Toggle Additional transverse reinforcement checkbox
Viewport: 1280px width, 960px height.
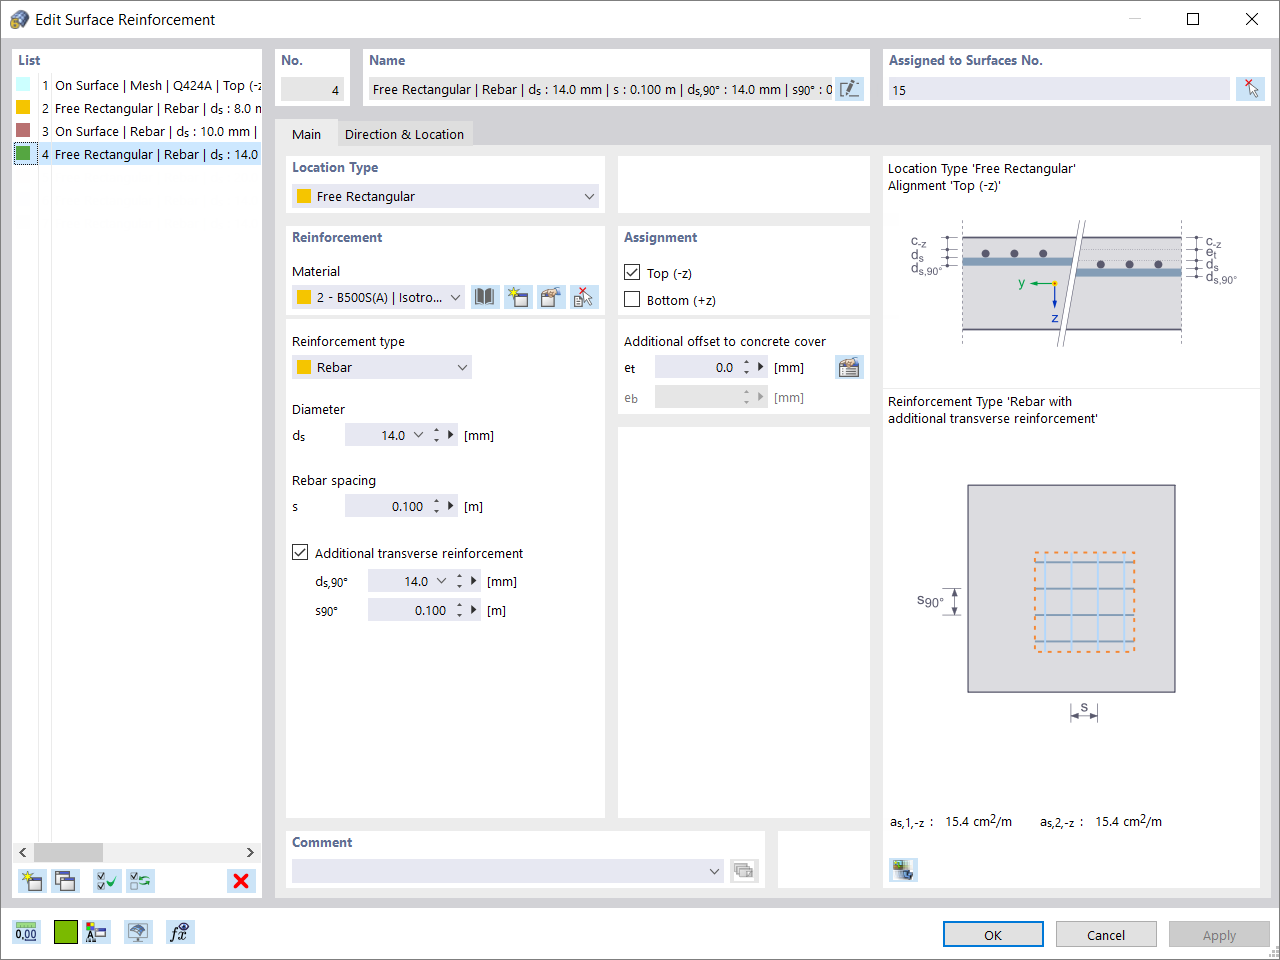[300, 552]
